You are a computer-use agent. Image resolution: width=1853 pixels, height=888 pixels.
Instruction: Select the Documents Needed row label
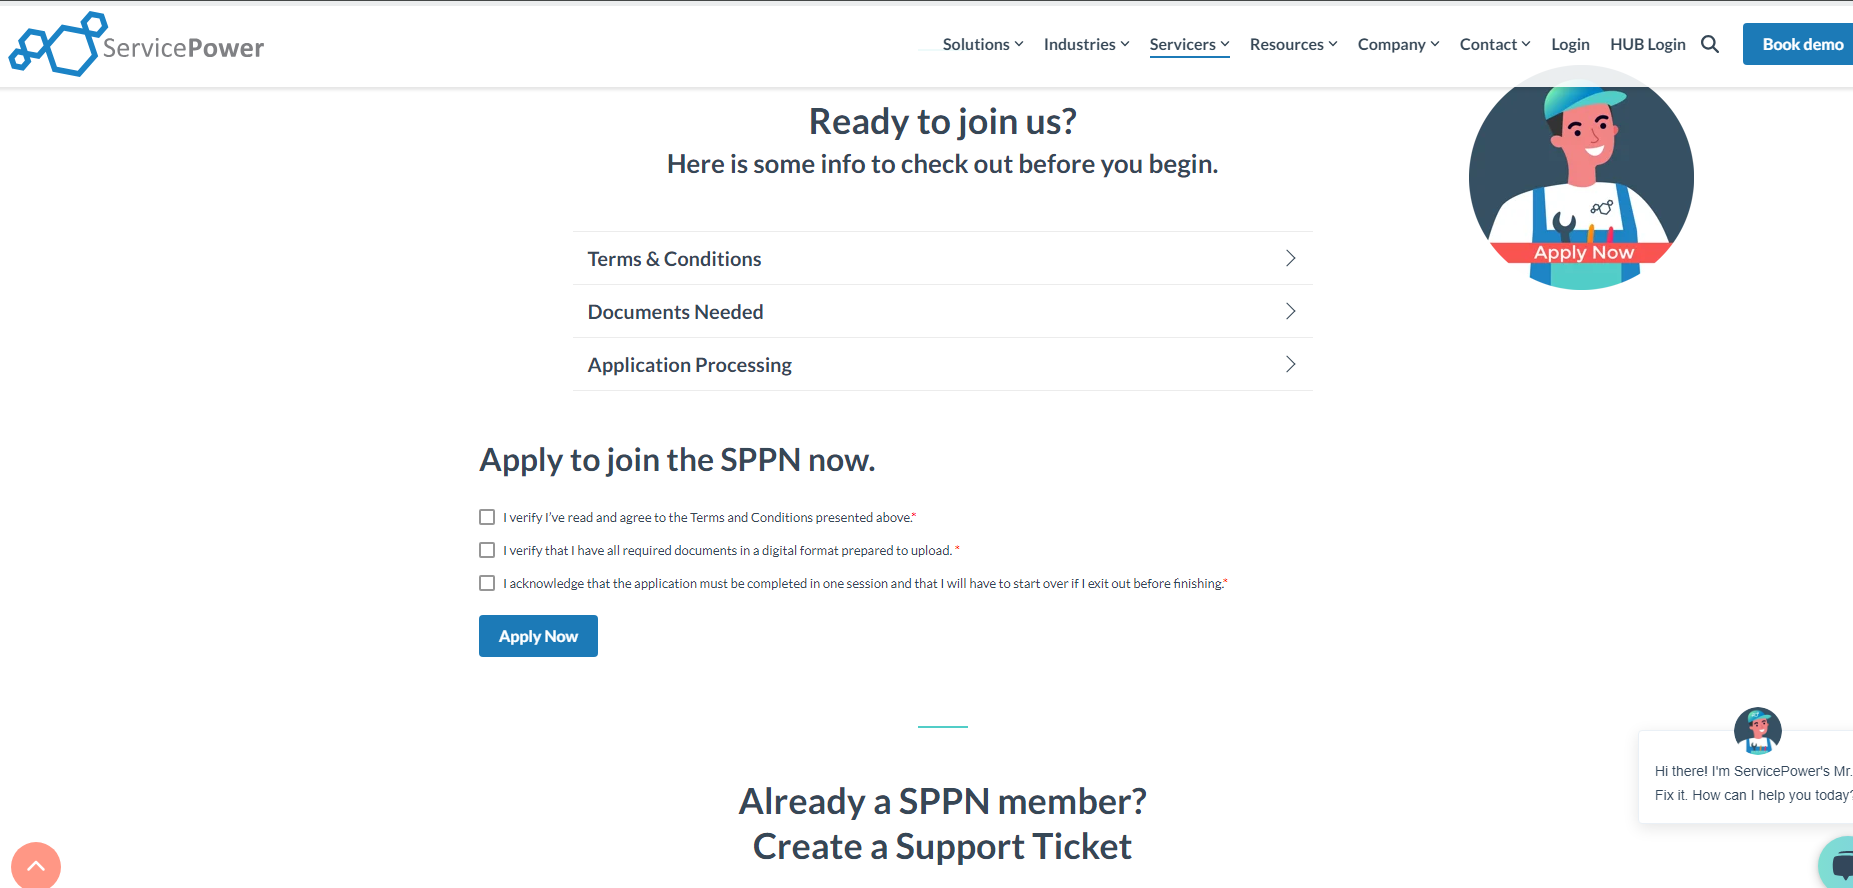pyautogui.click(x=675, y=312)
